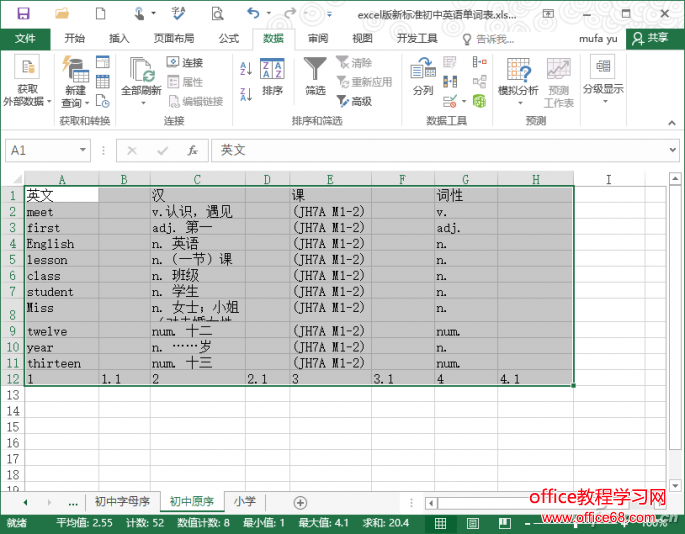Click the Consolidate icon in data tools
This screenshot has height=534, width=685.
pos(479,62)
